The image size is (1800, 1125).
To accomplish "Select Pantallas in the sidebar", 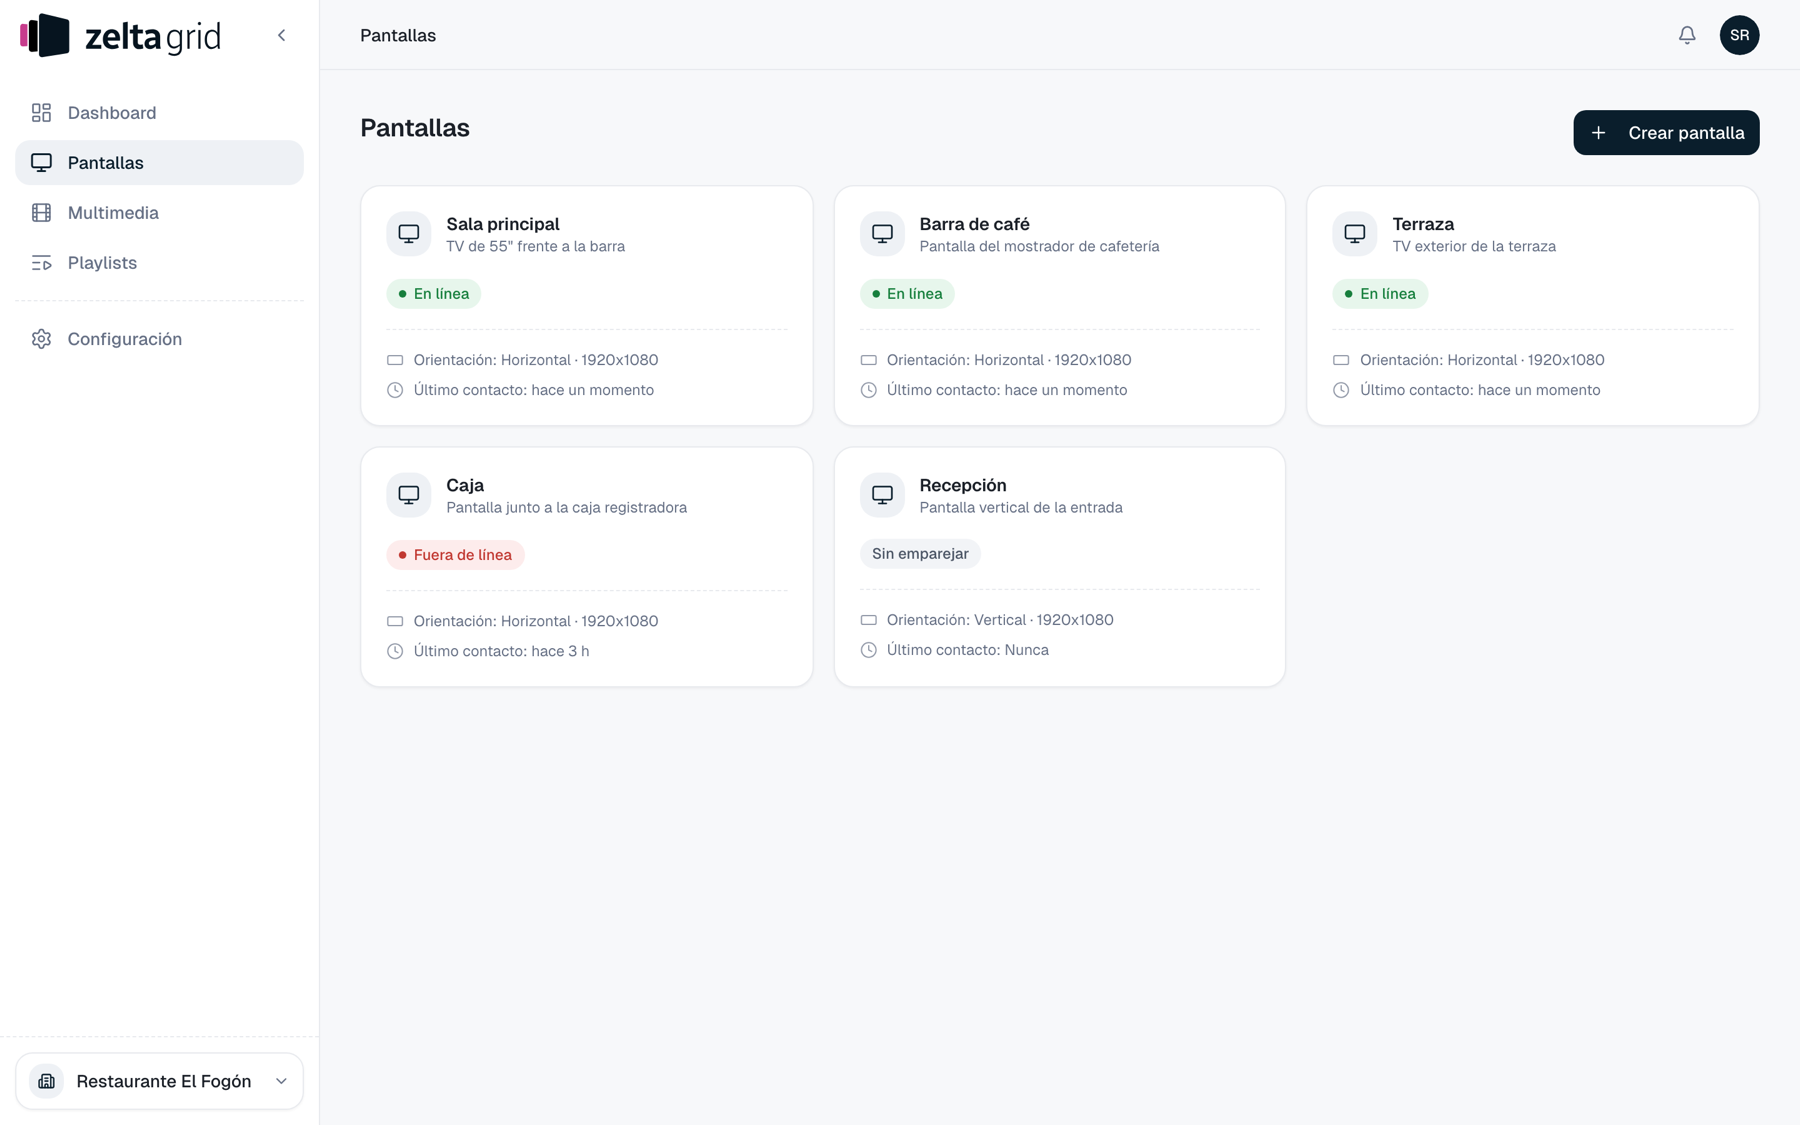I will click(159, 163).
